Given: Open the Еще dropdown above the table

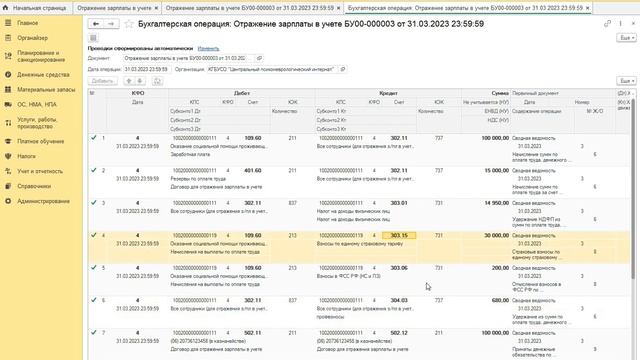Looking at the screenshot, I should pyautogui.click(x=626, y=81).
